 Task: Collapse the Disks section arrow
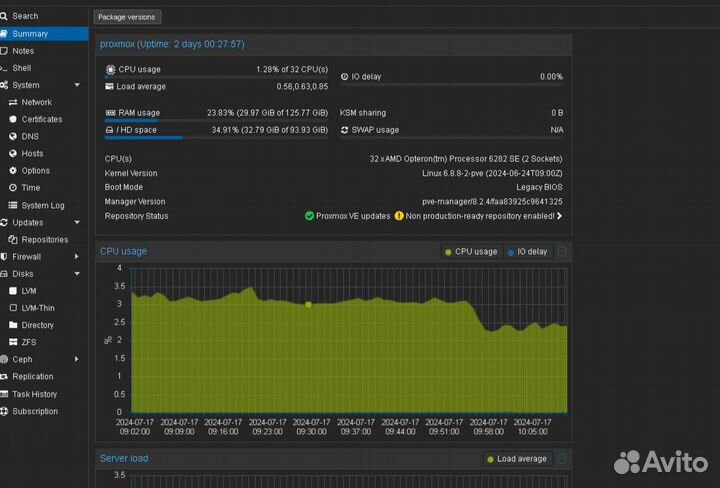pos(77,274)
